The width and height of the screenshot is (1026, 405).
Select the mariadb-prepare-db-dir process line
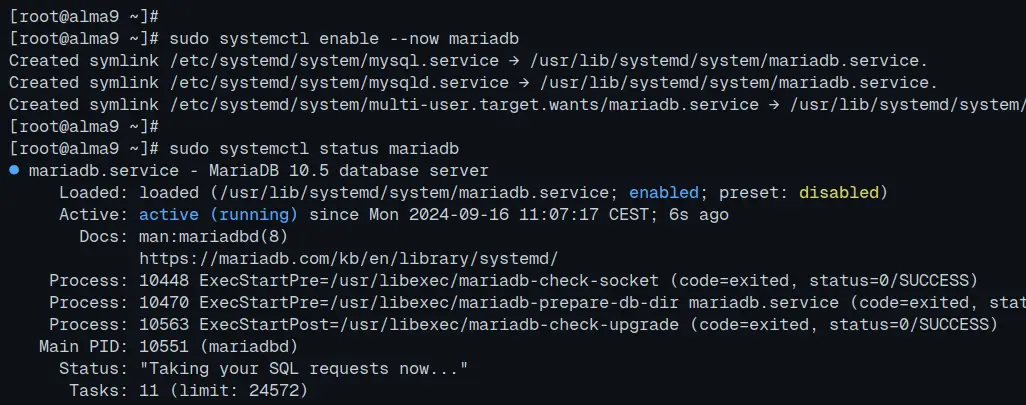click(x=537, y=303)
